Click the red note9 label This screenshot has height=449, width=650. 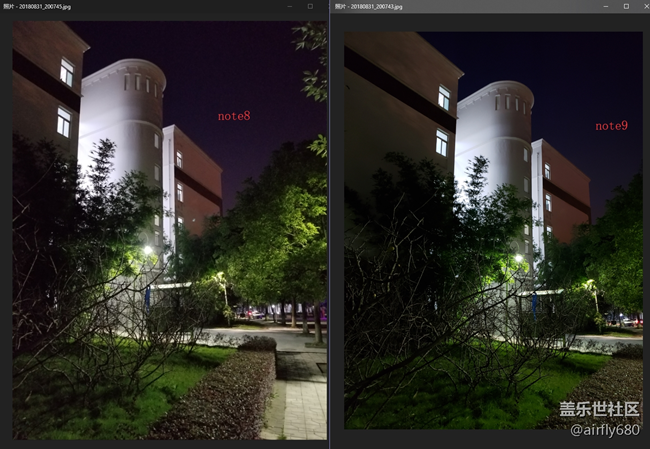pyautogui.click(x=611, y=126)
